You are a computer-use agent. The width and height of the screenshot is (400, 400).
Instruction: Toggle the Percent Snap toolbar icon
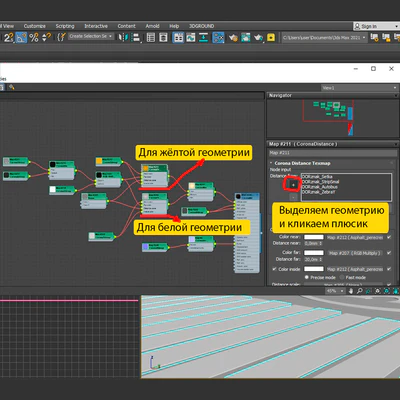(34, 37)
